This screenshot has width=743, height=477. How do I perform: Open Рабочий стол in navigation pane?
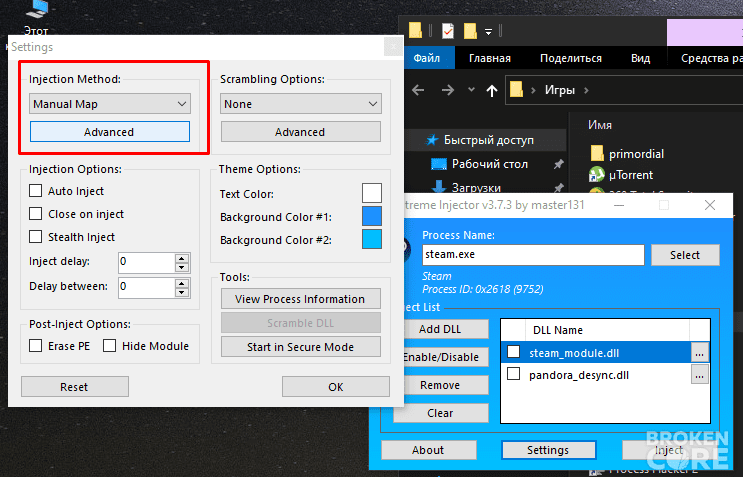(x=489, y=163)
